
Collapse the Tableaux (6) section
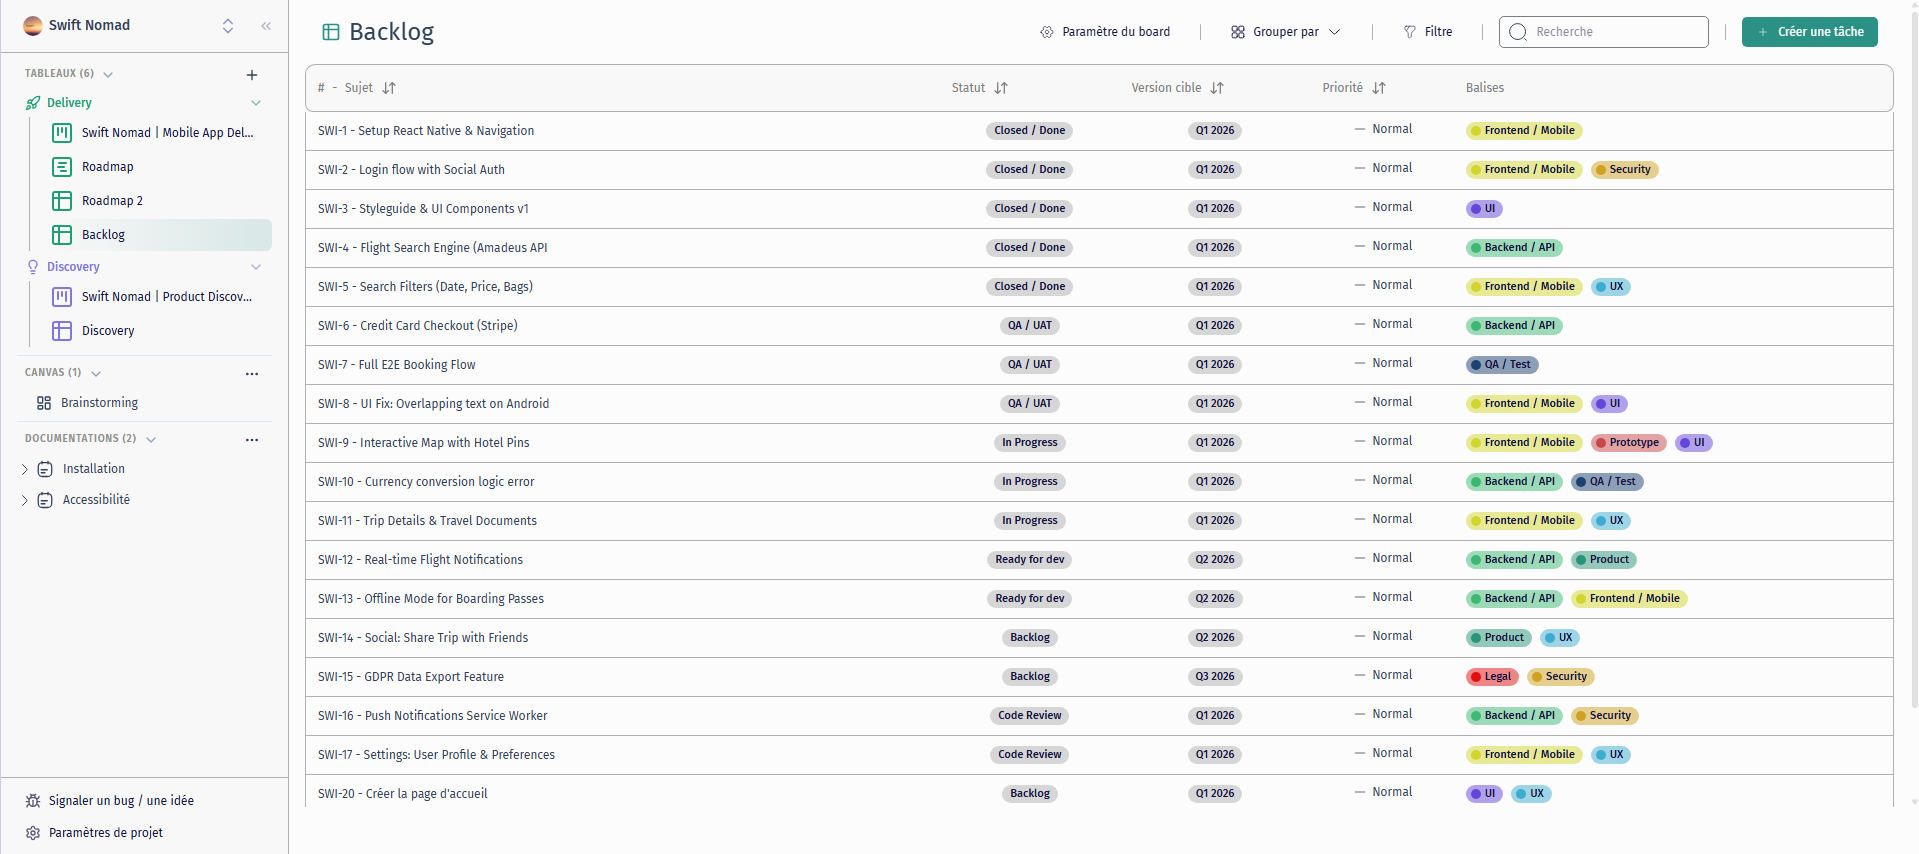click(108, 75)
